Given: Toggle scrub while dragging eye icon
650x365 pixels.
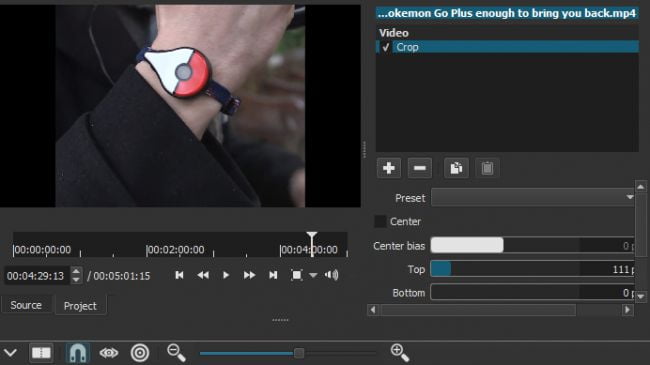Looking at the screenshot, I should pyautogui.click(x=109, y=353).
